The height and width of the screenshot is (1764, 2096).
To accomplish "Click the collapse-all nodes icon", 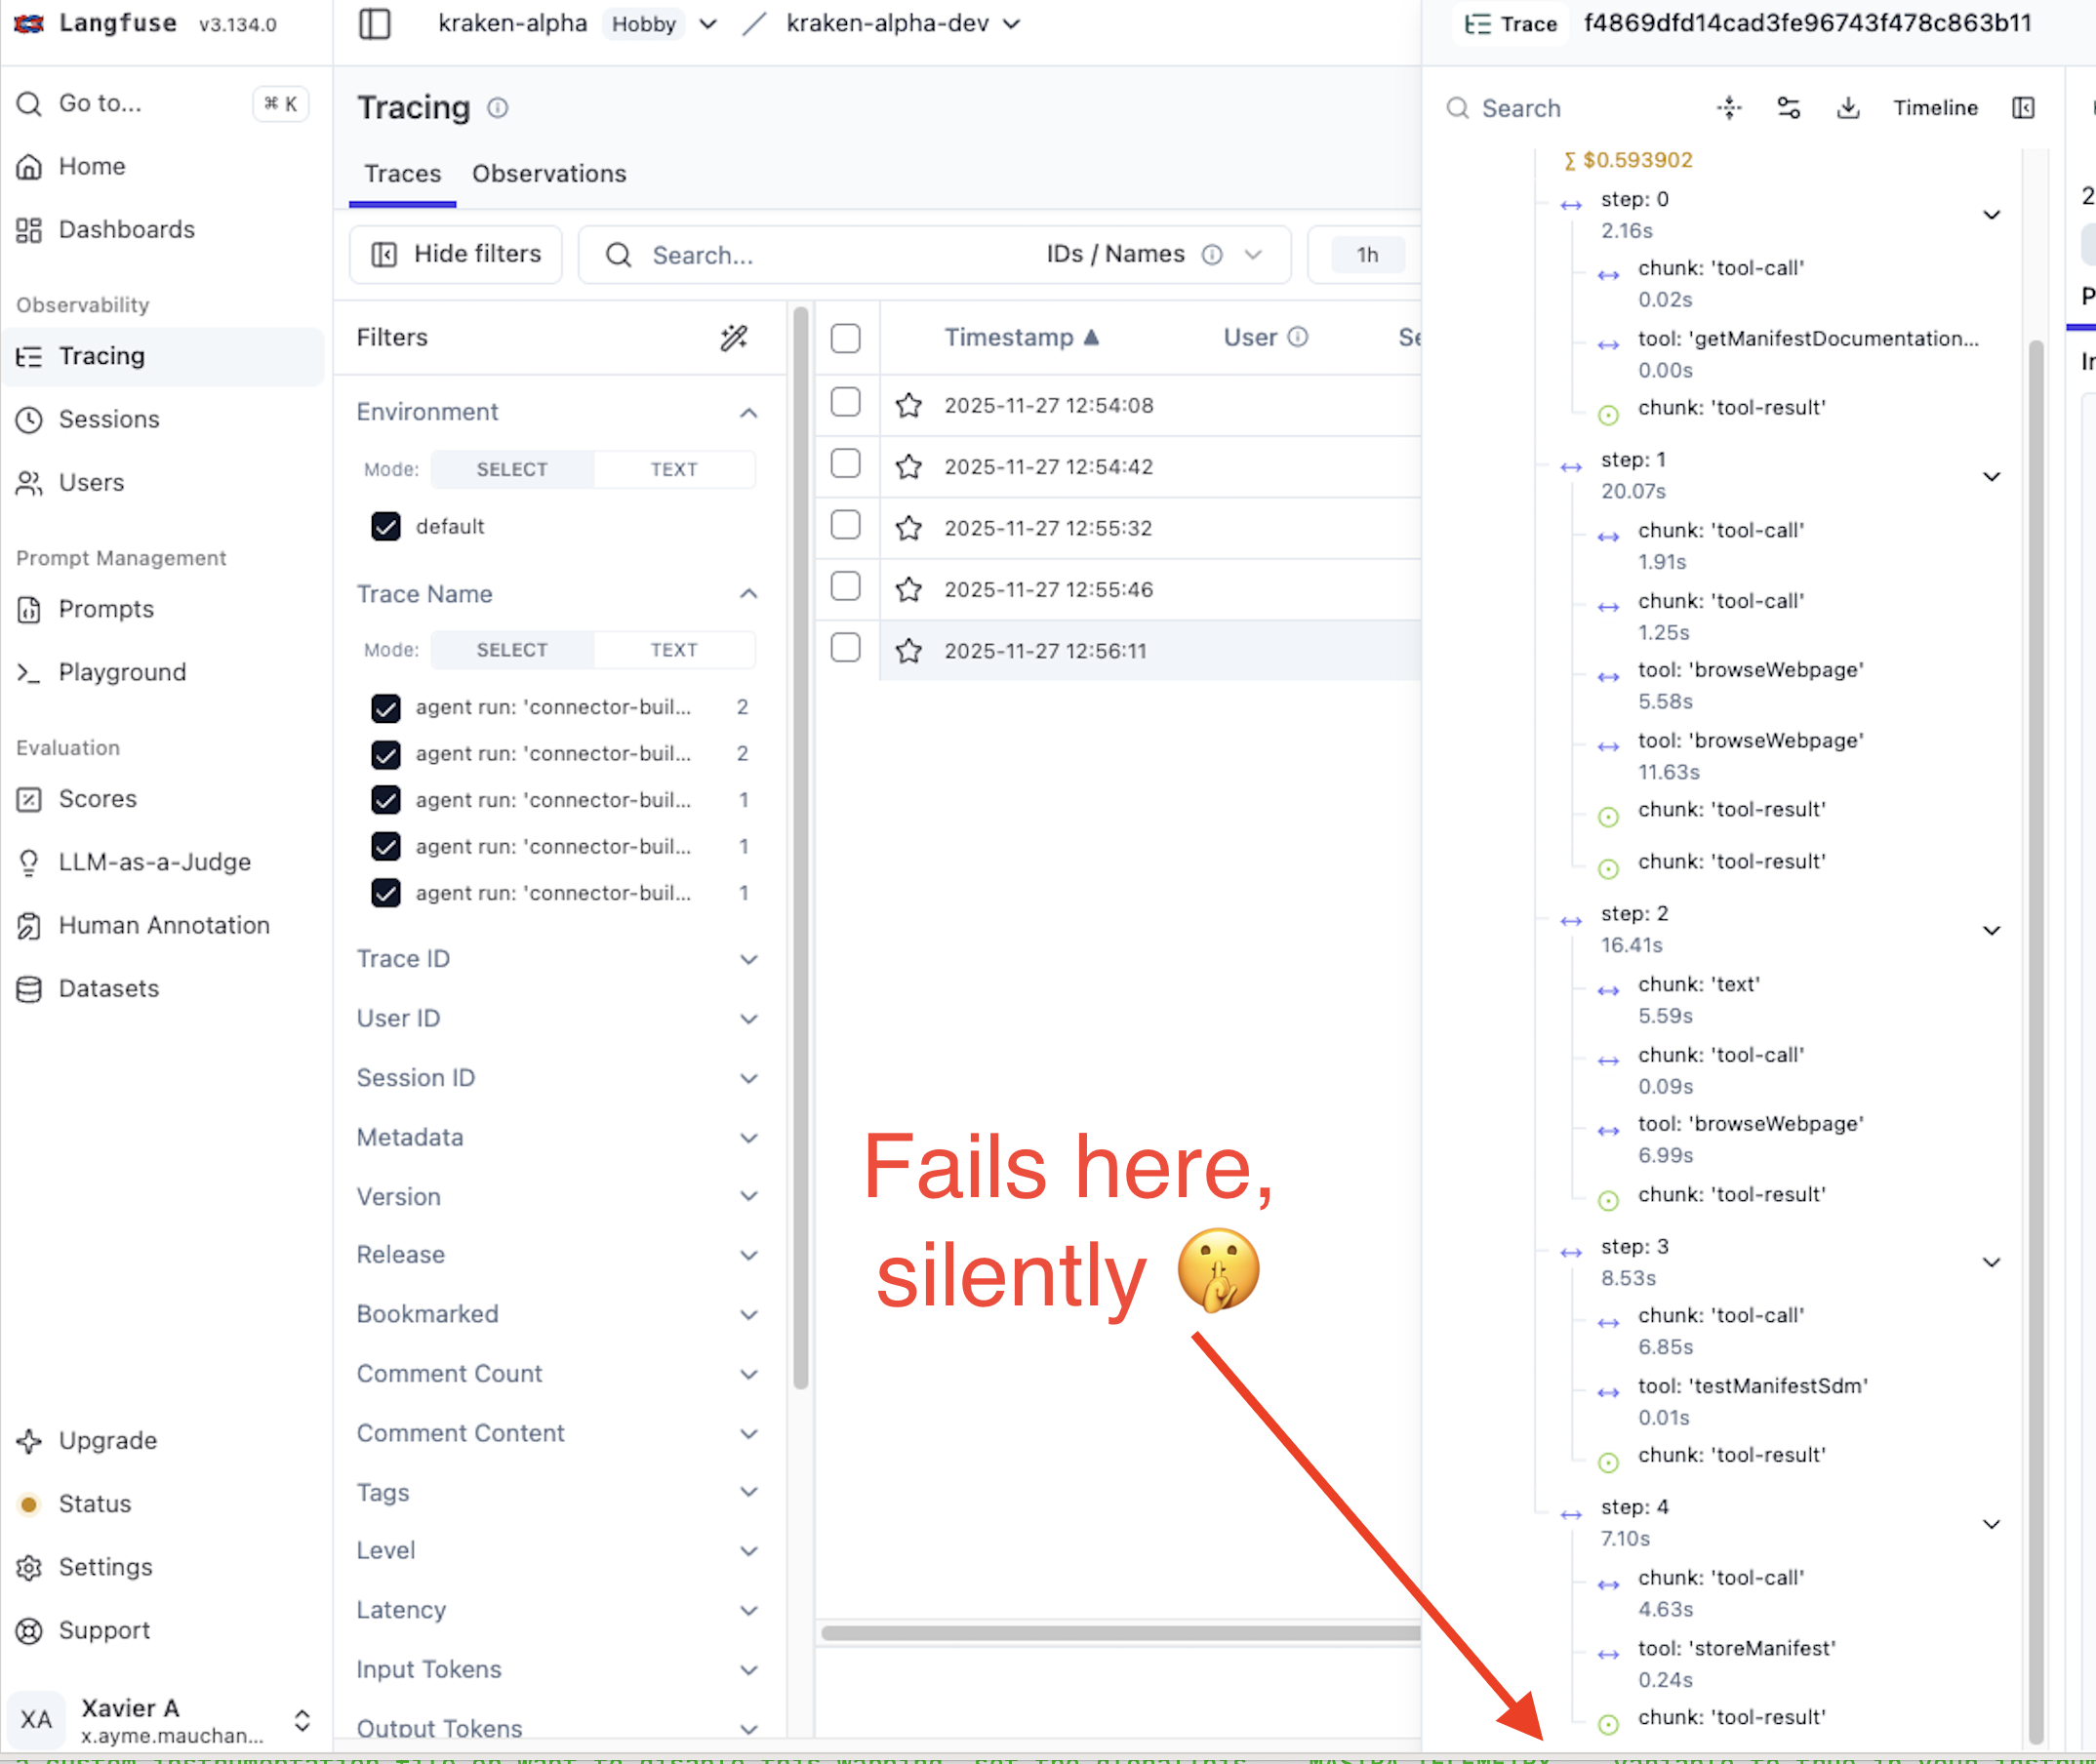I will pos(1729,108).
